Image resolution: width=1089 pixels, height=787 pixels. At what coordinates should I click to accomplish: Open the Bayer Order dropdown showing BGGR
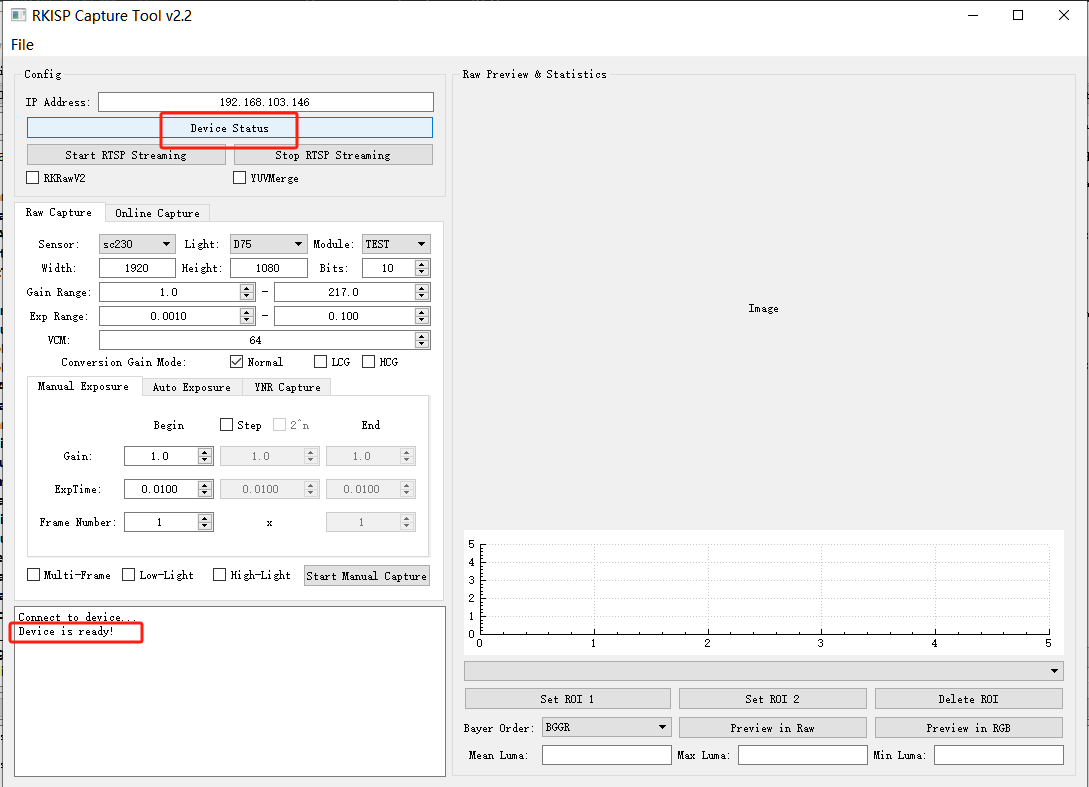click(x=607, y=727)
